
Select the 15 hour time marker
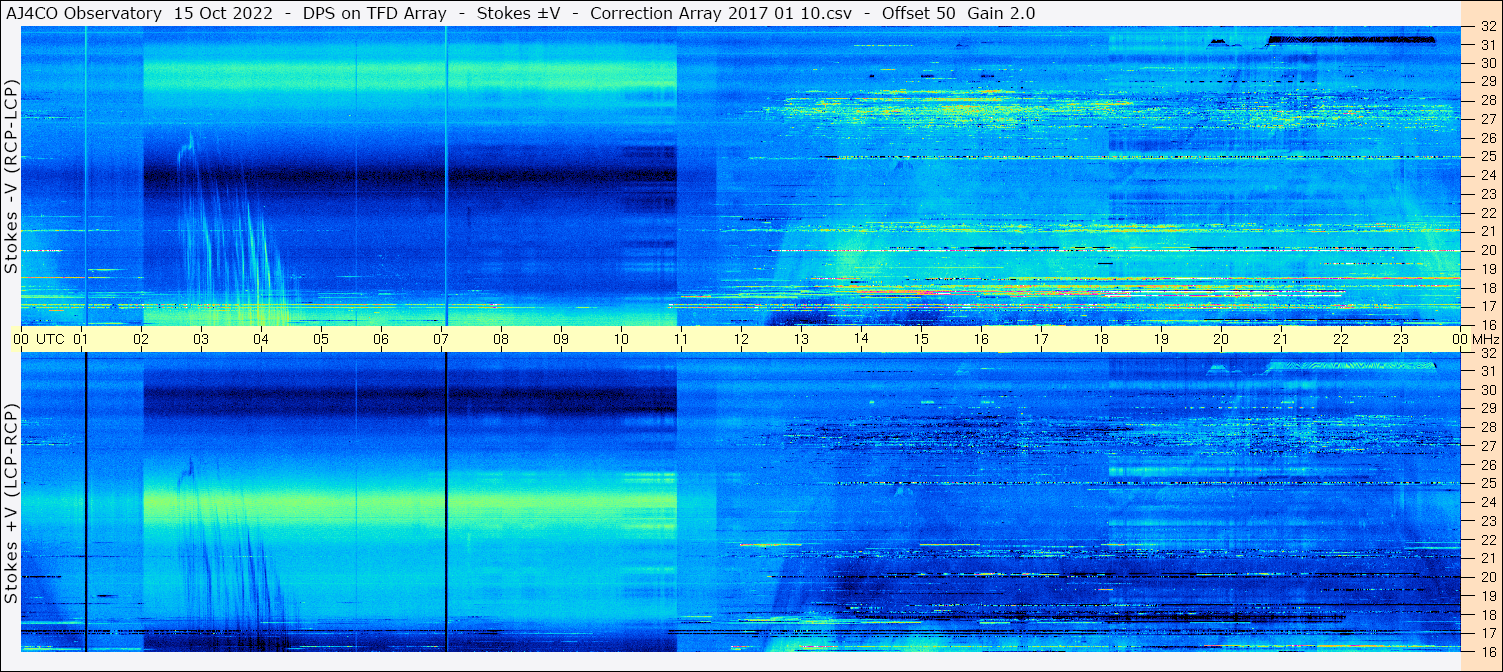click(921, 339)
